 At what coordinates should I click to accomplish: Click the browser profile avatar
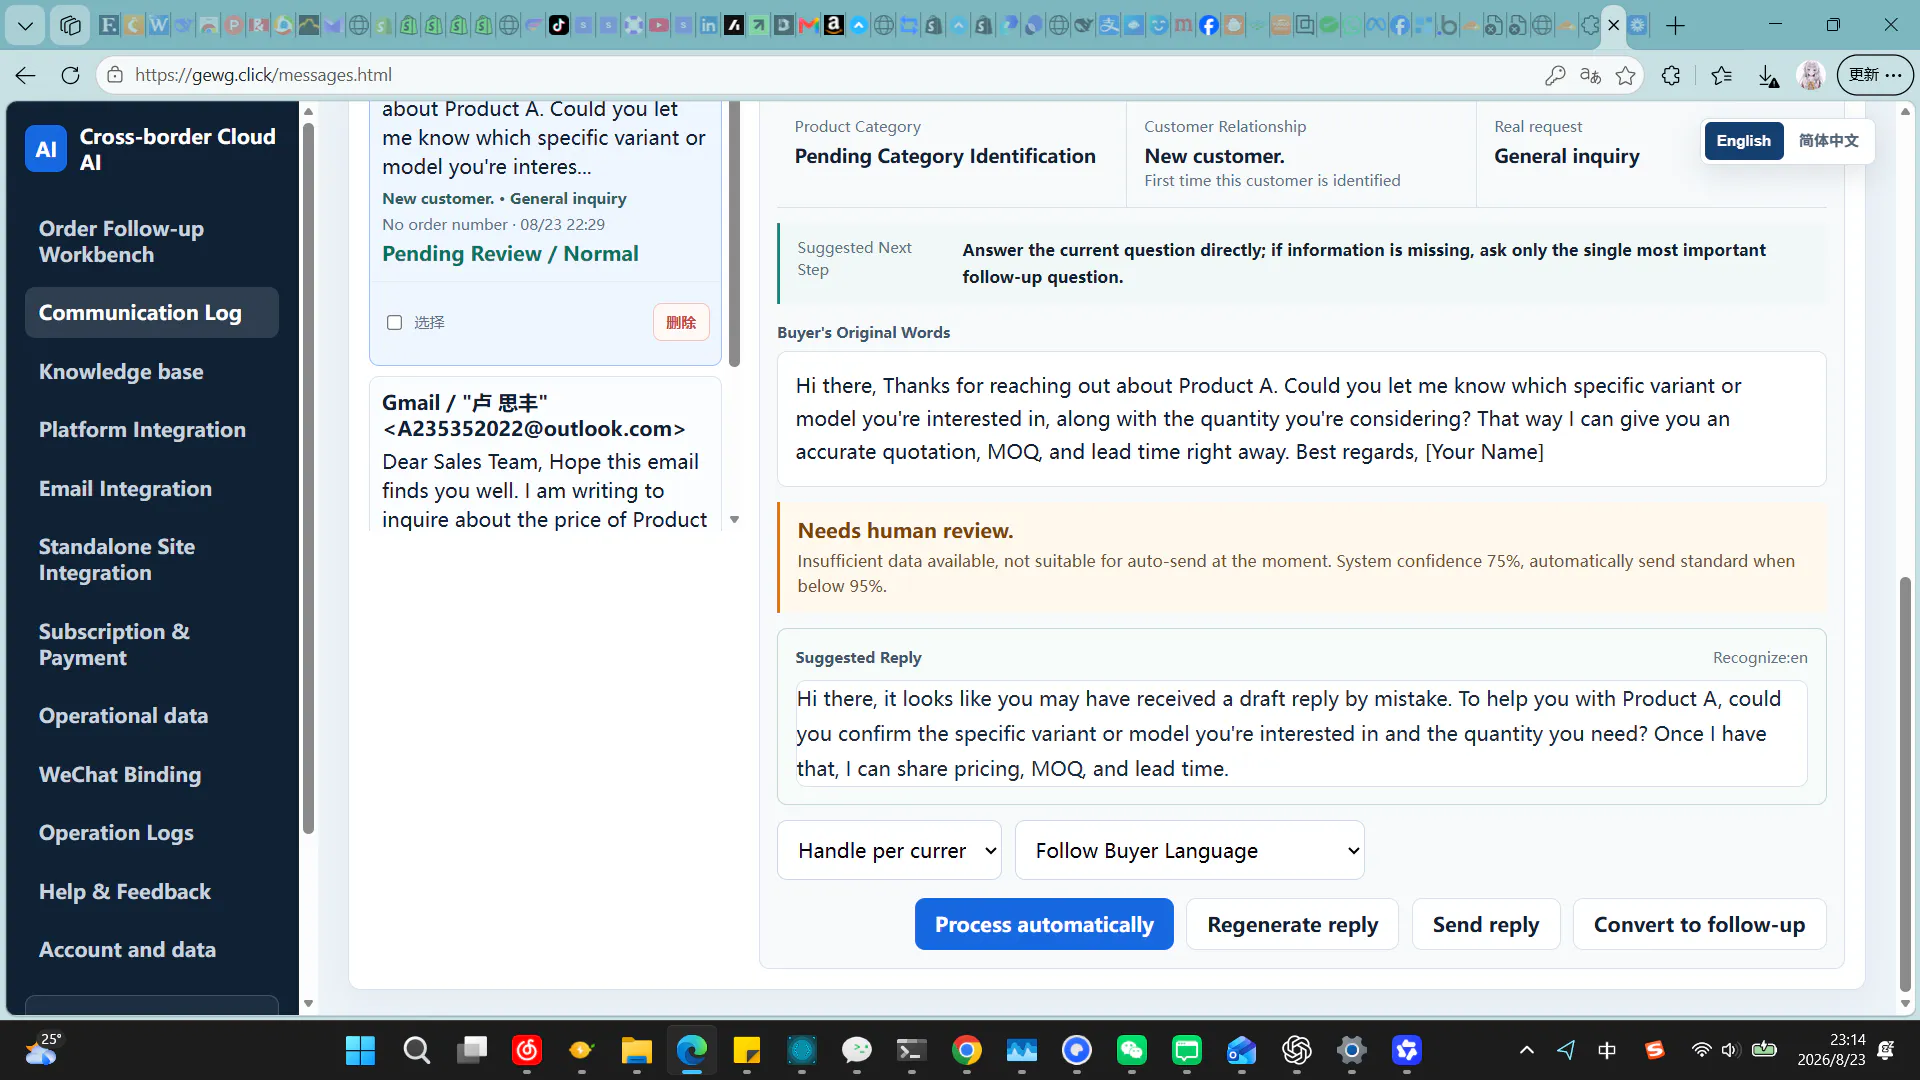(x=1811, y=75)
